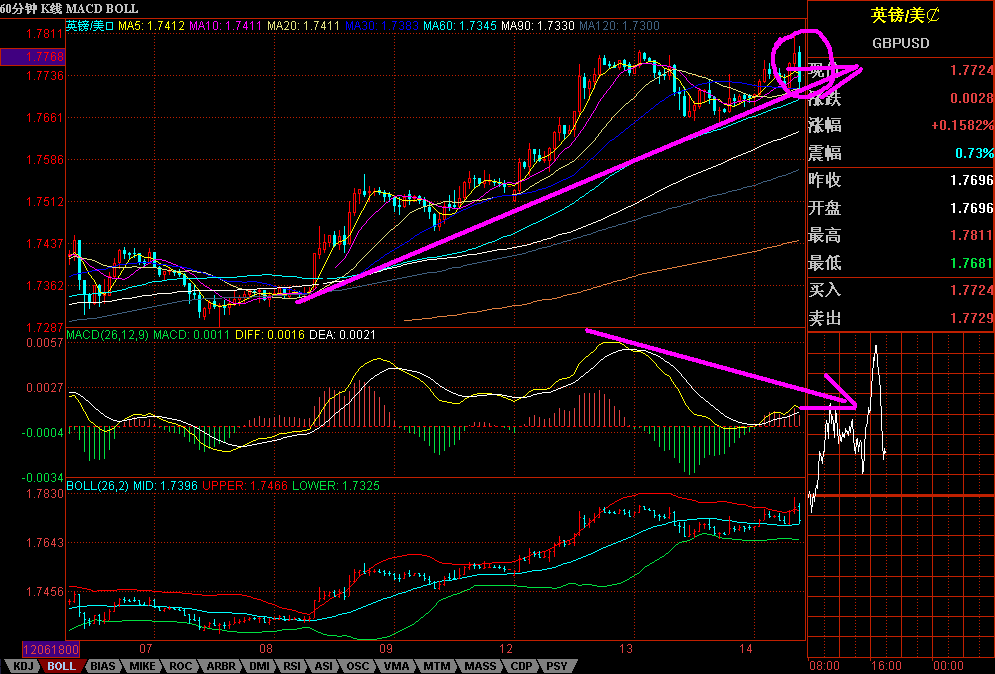
Task: Open the ASI indicator tab
Action: pyautogui.click(x=324, y=666)
